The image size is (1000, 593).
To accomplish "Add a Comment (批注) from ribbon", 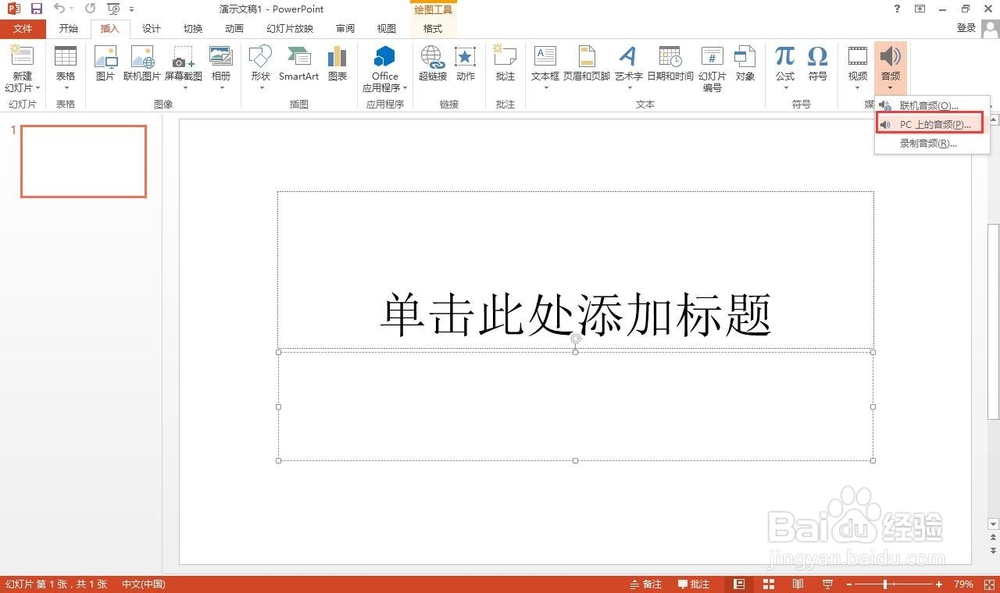I will pos(505,64).
